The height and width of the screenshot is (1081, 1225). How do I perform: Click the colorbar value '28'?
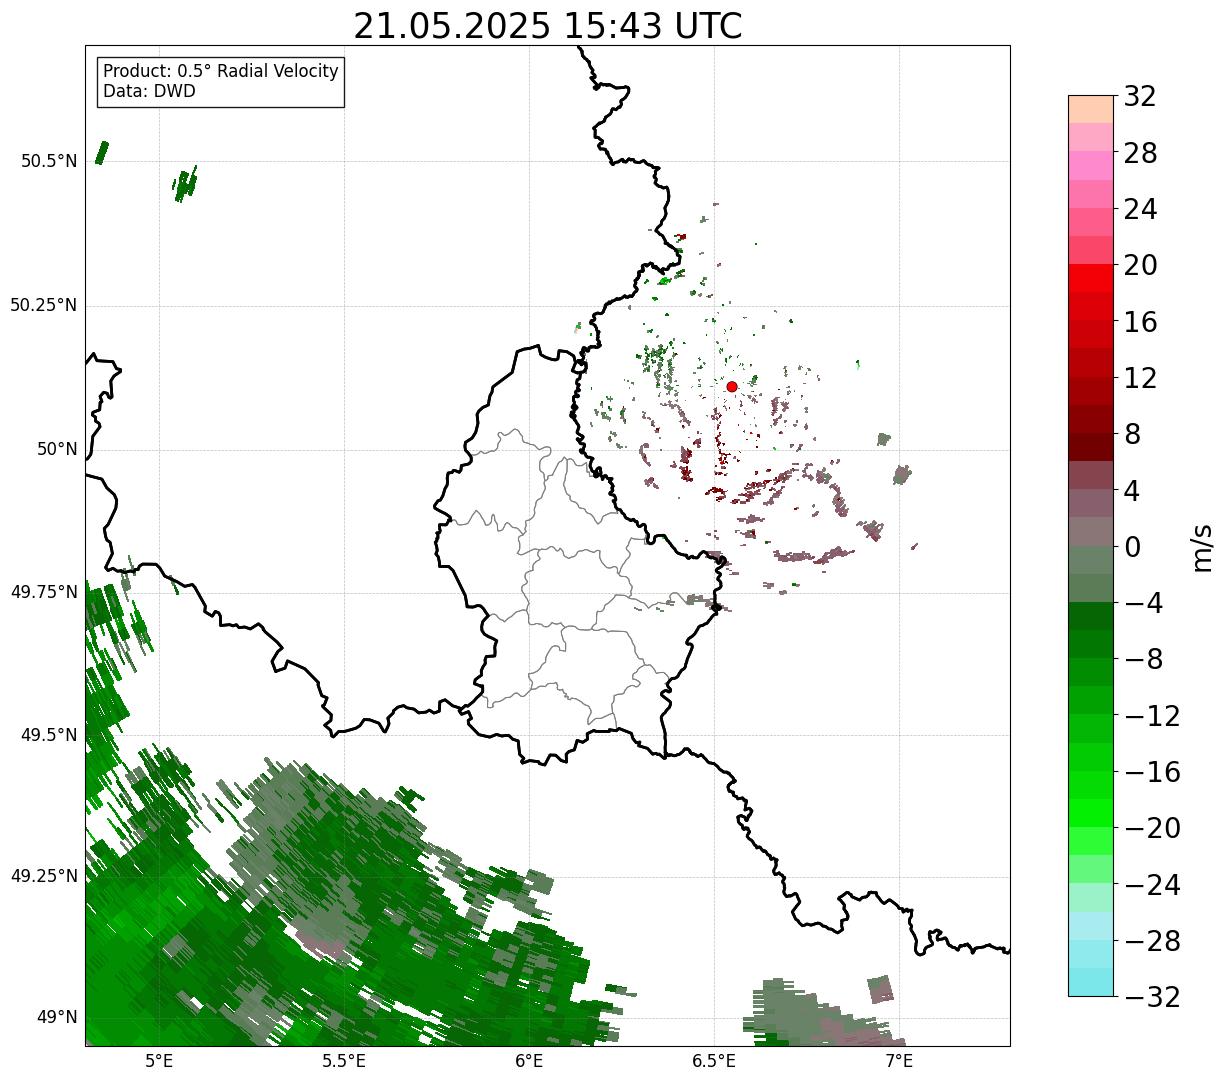tap(1140, 153)
